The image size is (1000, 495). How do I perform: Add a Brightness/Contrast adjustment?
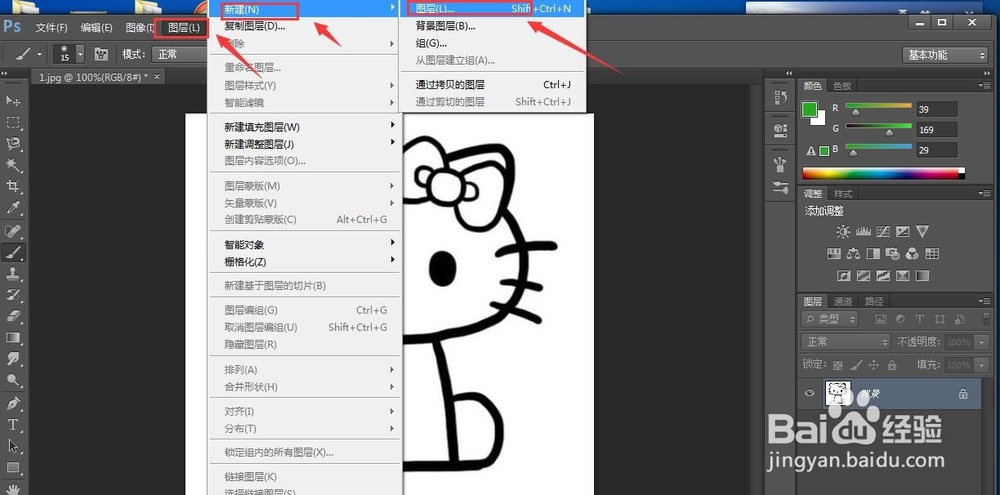843,232
